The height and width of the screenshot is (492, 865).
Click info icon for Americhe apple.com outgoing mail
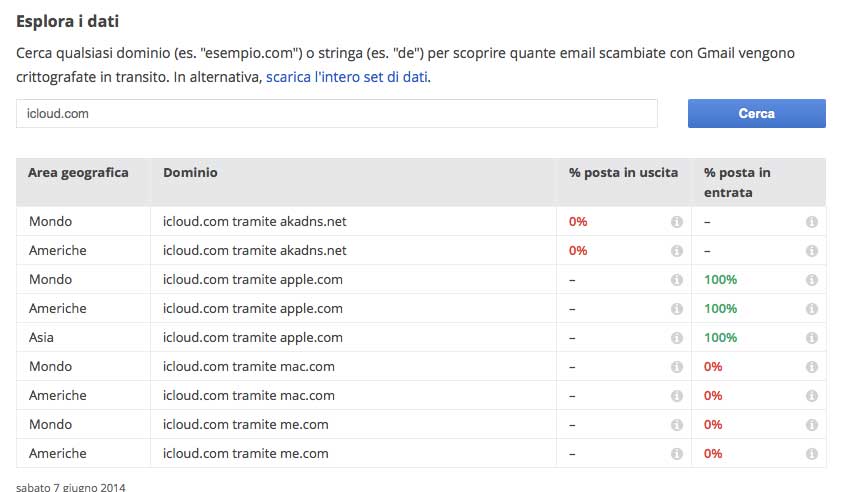coord(677,309)
